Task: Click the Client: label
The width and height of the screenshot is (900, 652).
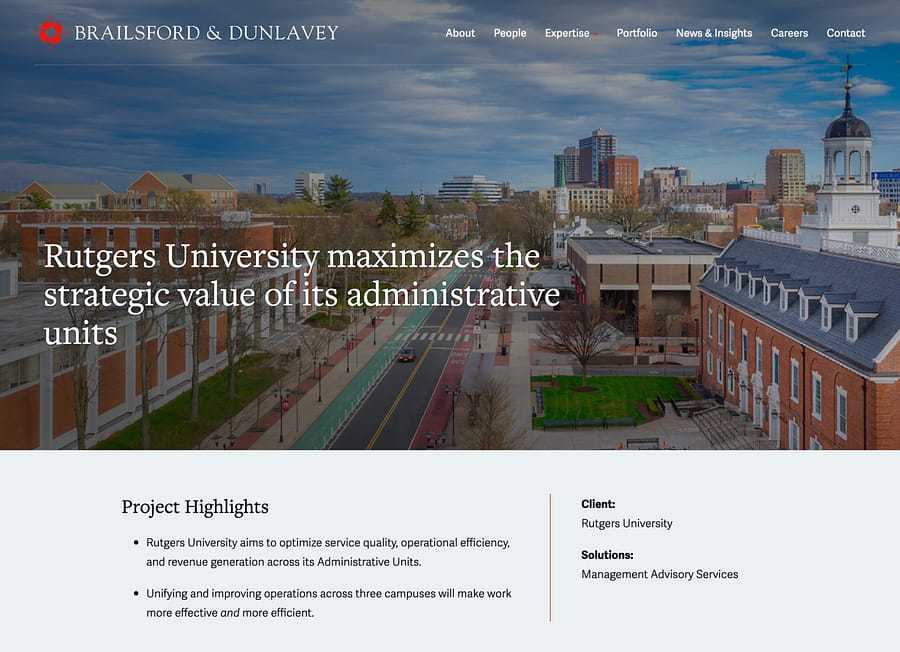Action: tap(598, 504)
